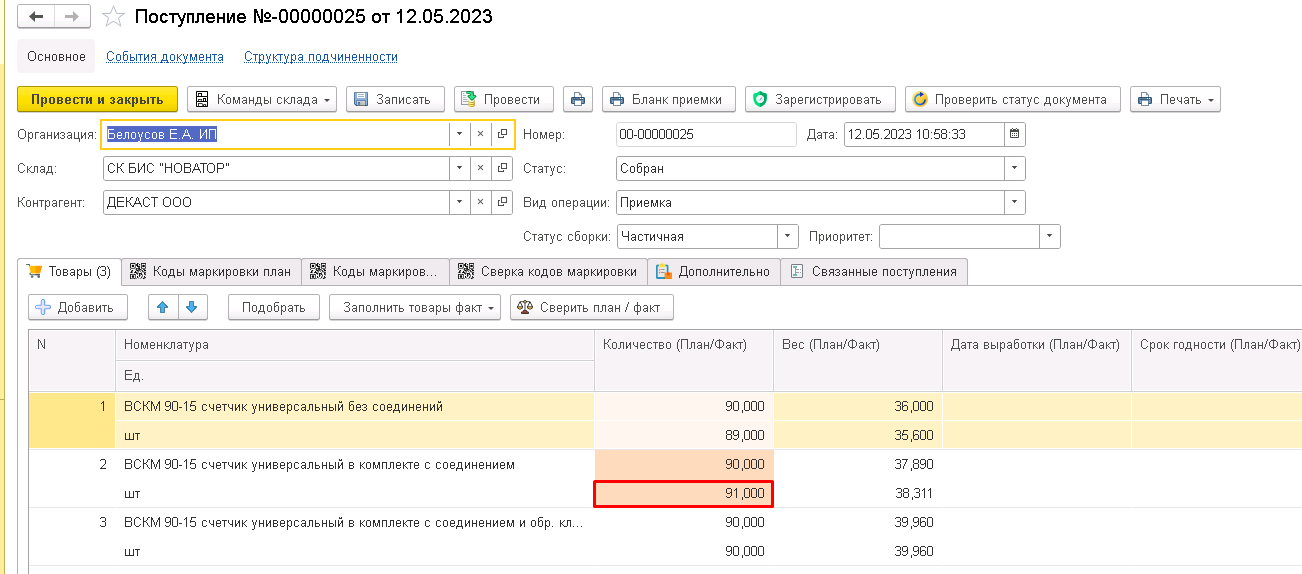Expand the Вид операции dropdown
This screenshot has height=574, width=1302.
click(1014, 202)
